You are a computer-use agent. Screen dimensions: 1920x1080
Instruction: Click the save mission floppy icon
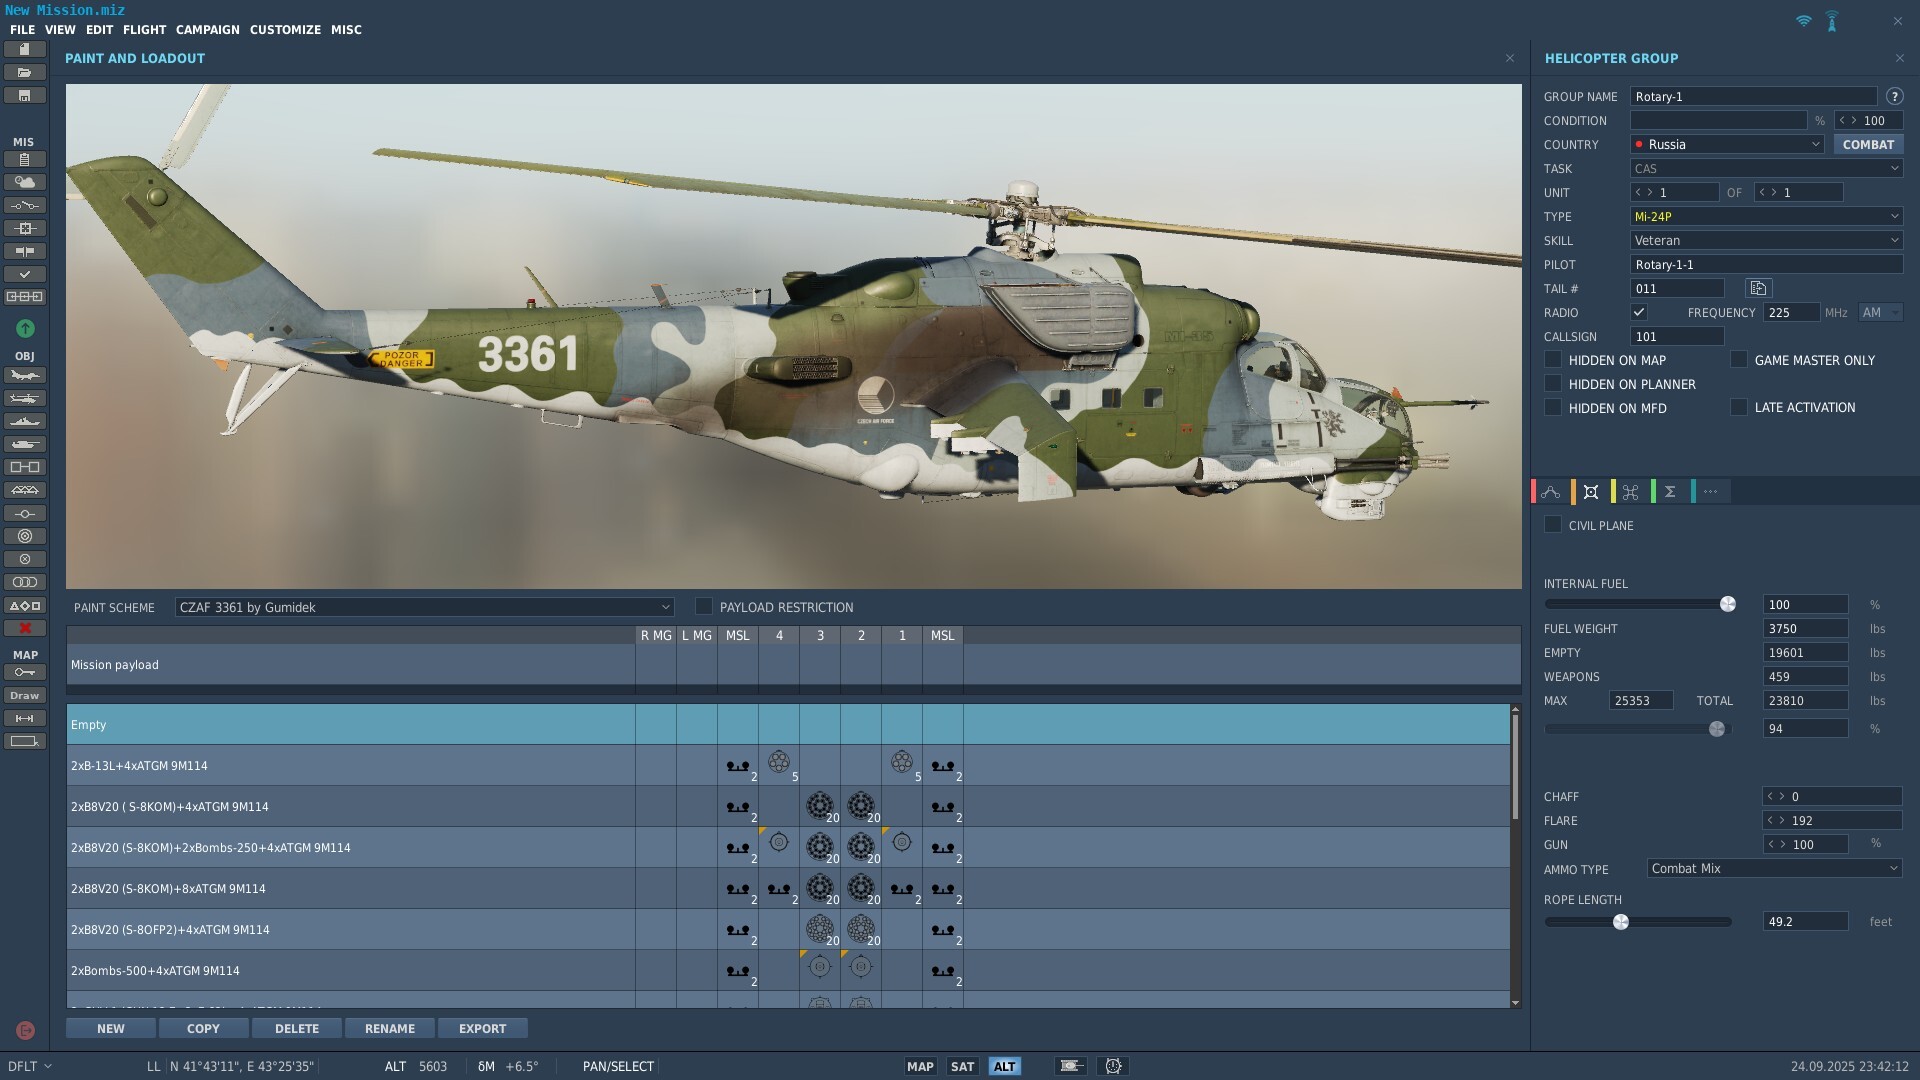click(25, 95)
